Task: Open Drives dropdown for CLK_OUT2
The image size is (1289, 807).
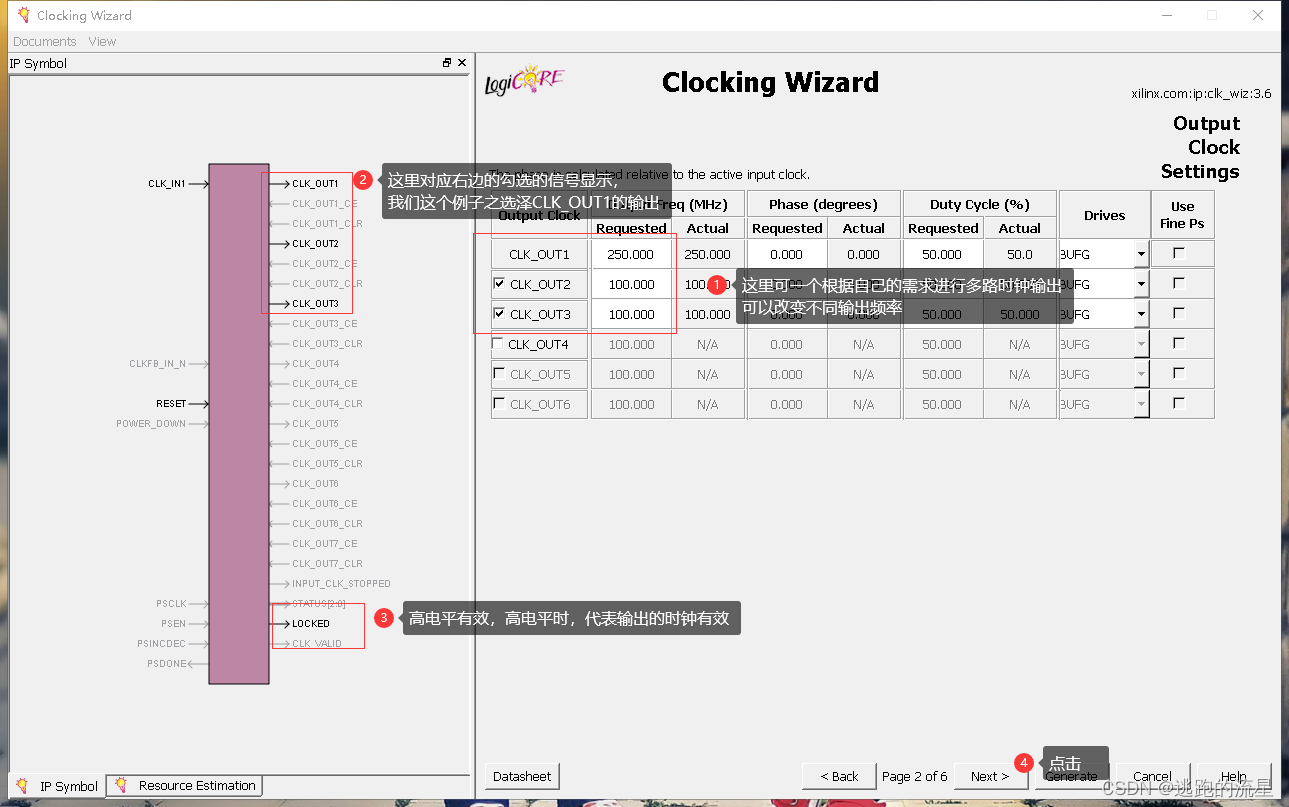Action: [x=1141, y=284]
